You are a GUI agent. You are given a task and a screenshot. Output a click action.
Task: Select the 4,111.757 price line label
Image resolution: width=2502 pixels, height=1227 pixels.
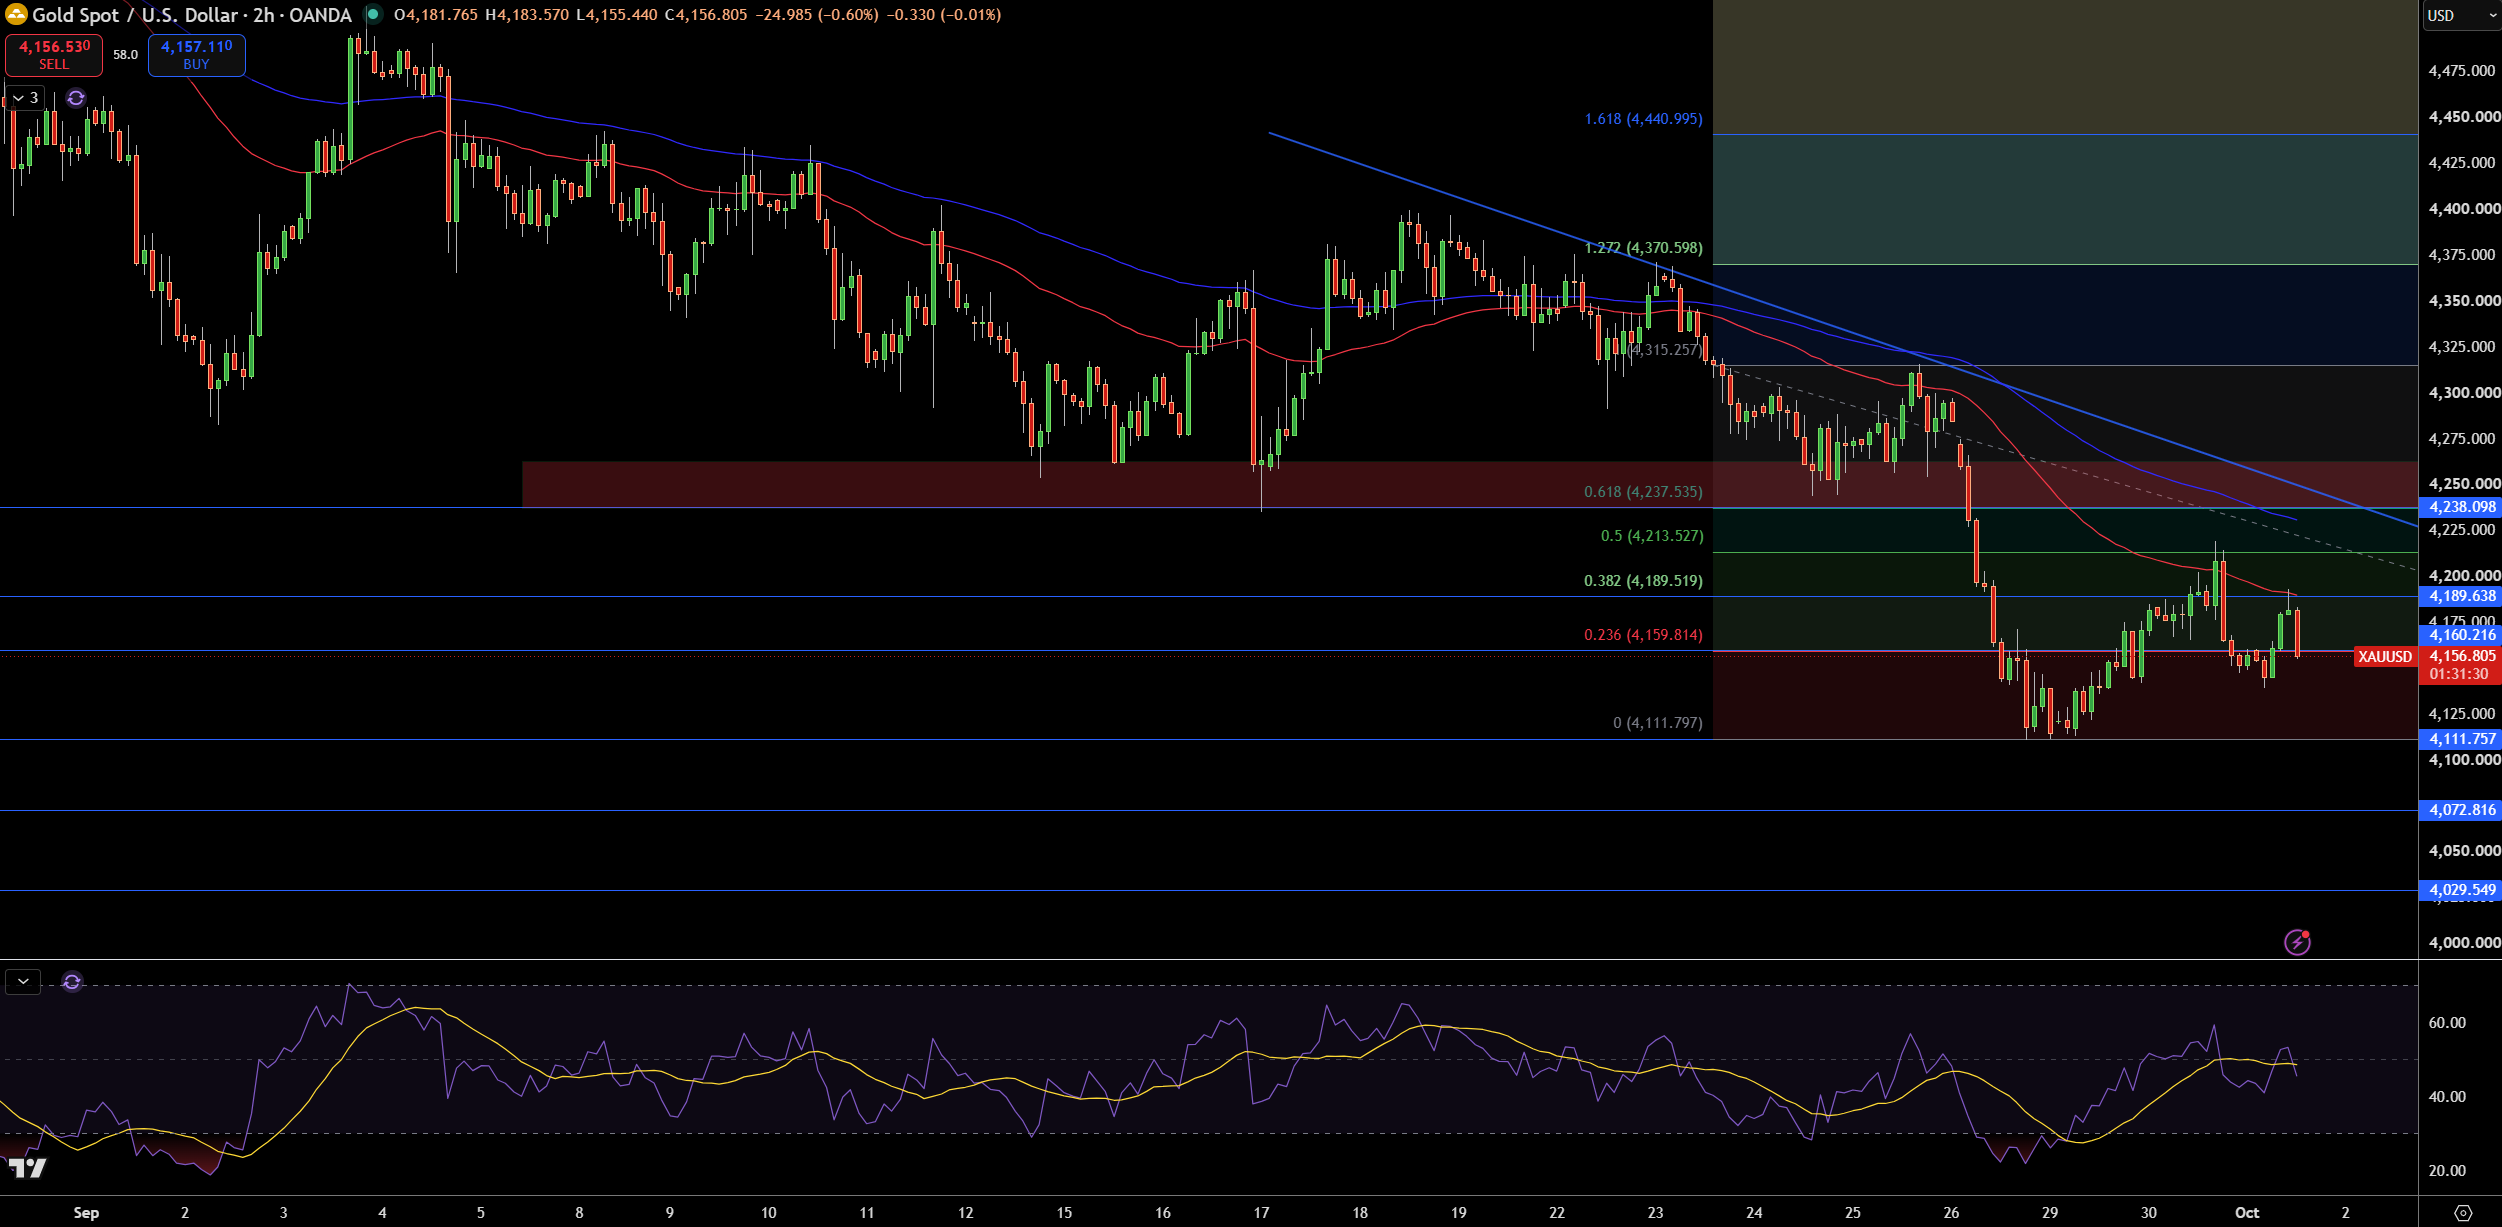(2461, 739)
